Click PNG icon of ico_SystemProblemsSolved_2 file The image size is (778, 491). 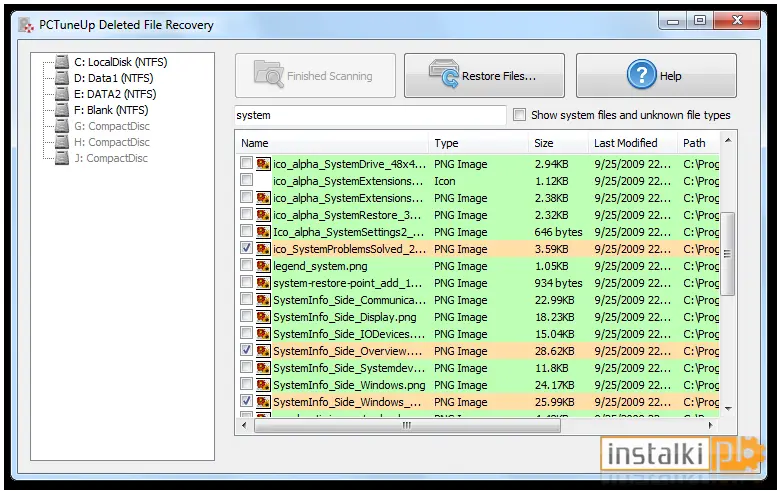(263, 248)
